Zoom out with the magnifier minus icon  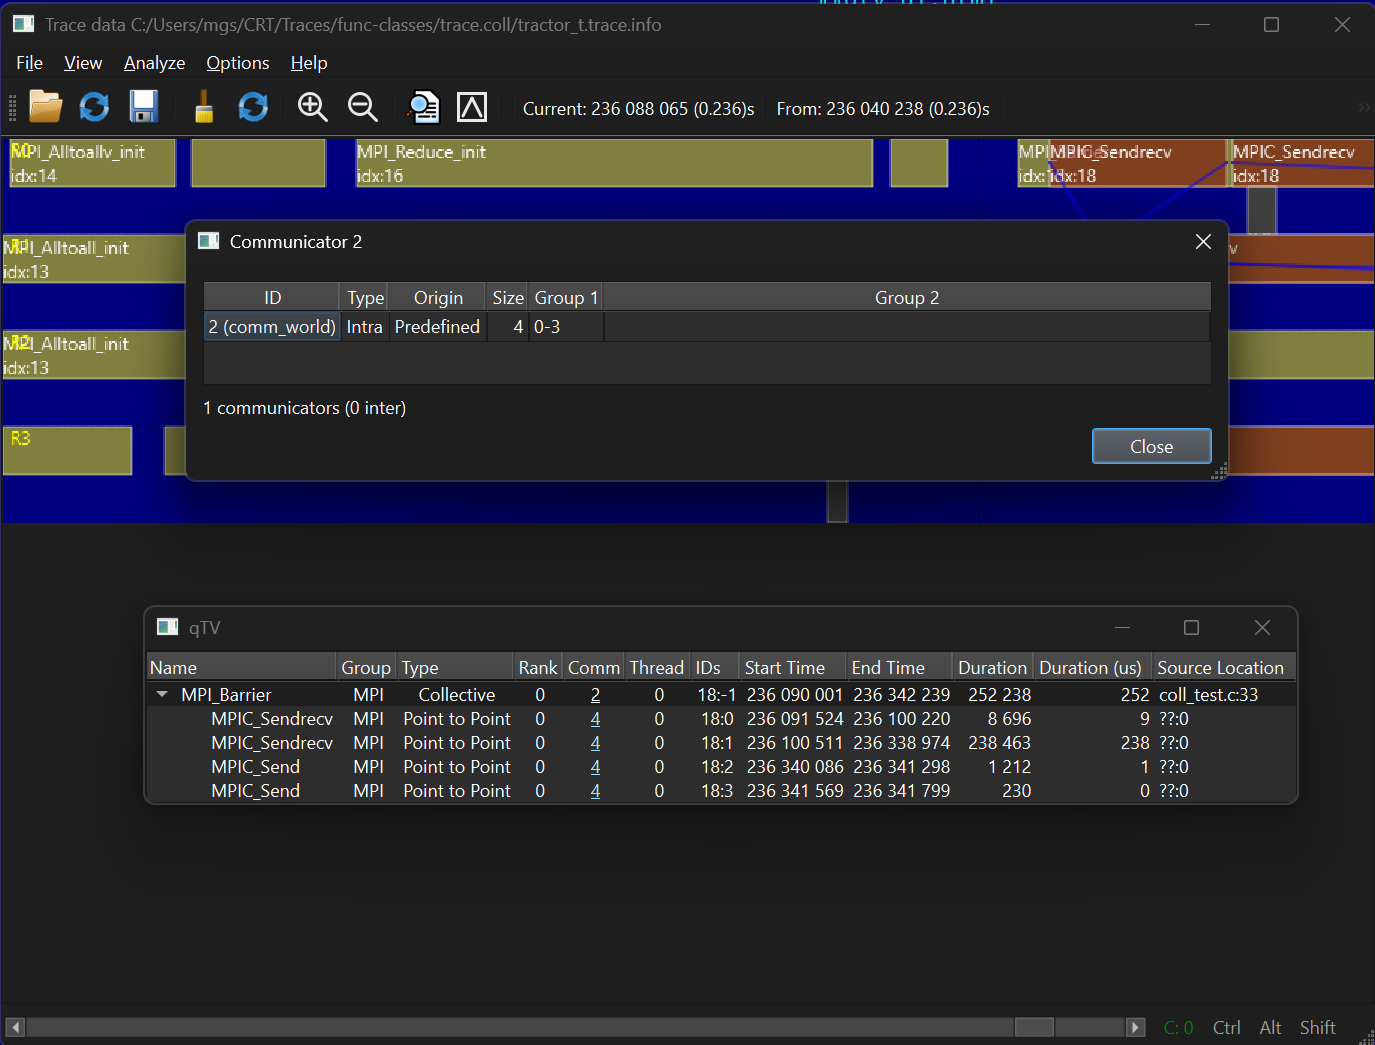[x=363, y=107]
